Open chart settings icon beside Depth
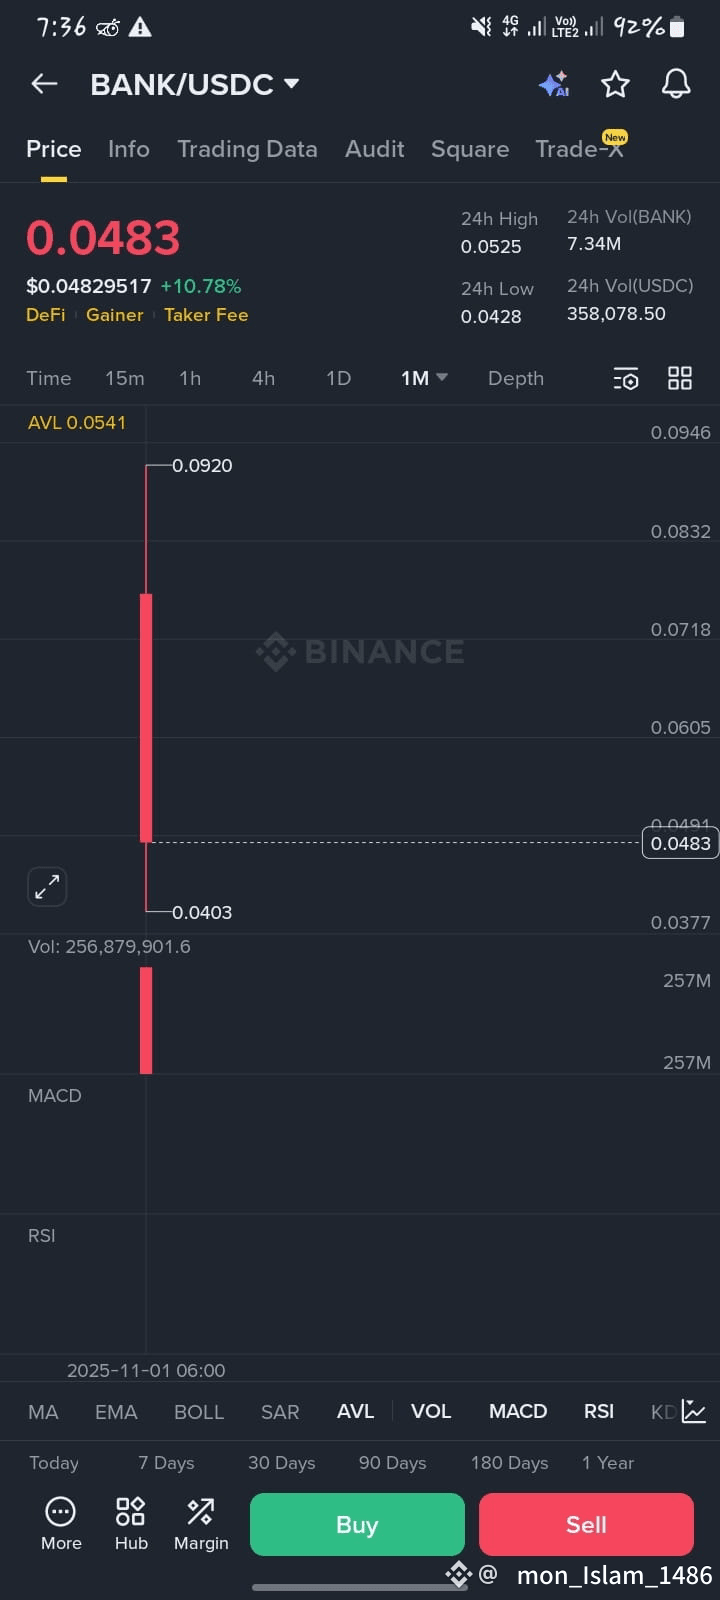The image size is (720, 1600). [626, 378]
